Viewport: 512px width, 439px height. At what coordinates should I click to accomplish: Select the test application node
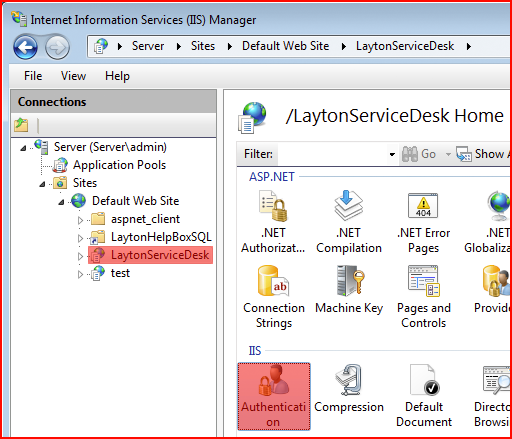[120, 273]
